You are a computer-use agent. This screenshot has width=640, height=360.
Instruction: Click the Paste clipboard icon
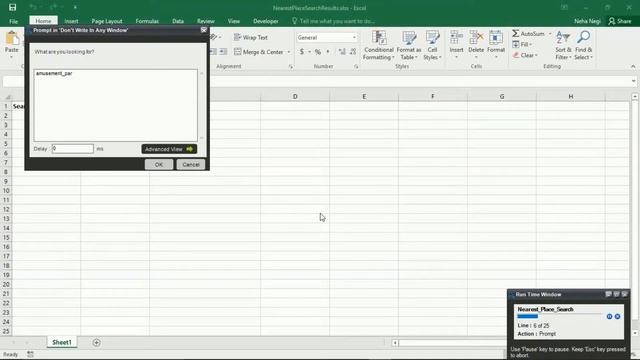[12, 39]
